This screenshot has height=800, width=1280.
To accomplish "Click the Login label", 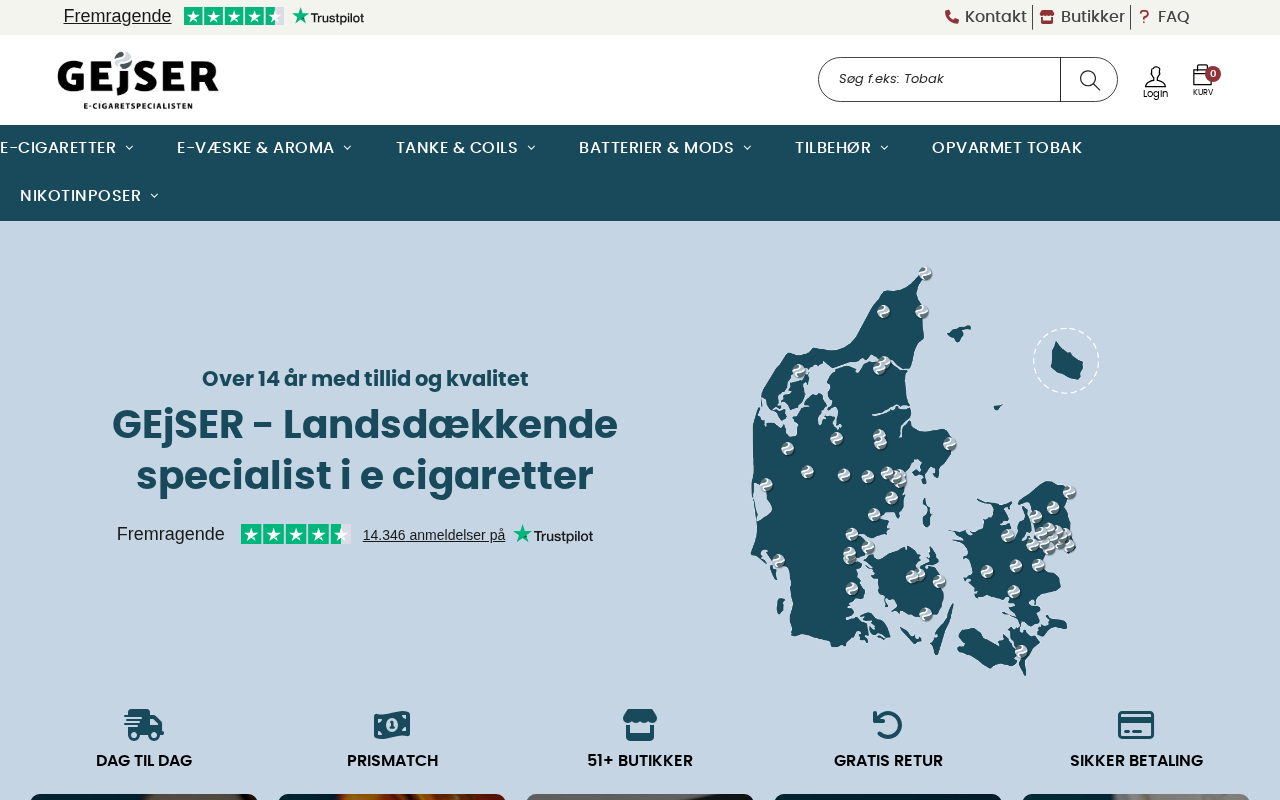I will tap(1155, 94).
